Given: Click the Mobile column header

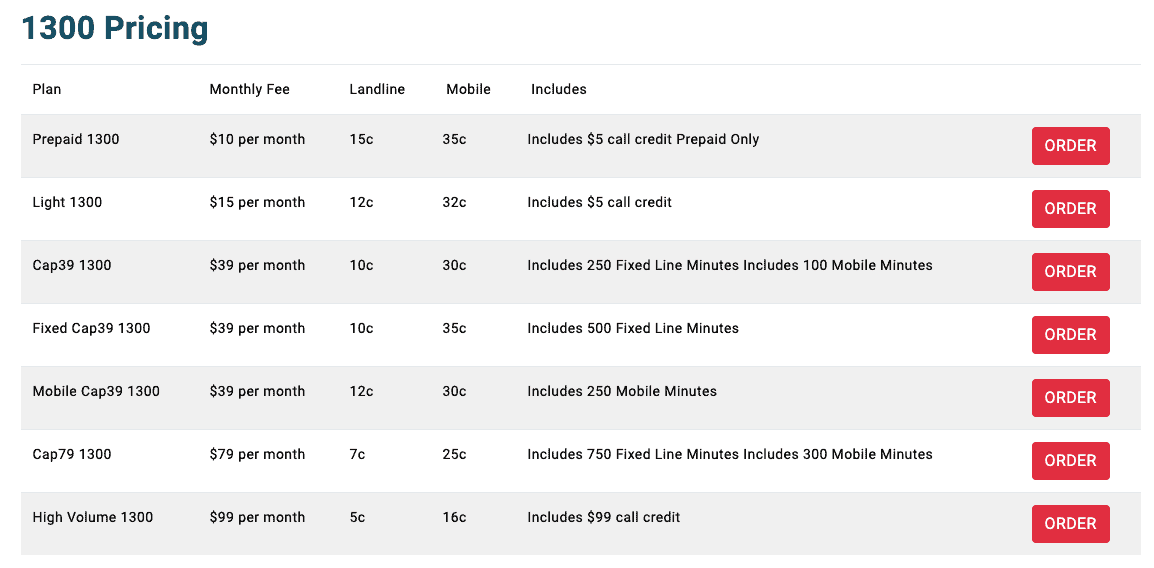Looking at the screenshot, I should click(468, 89).
